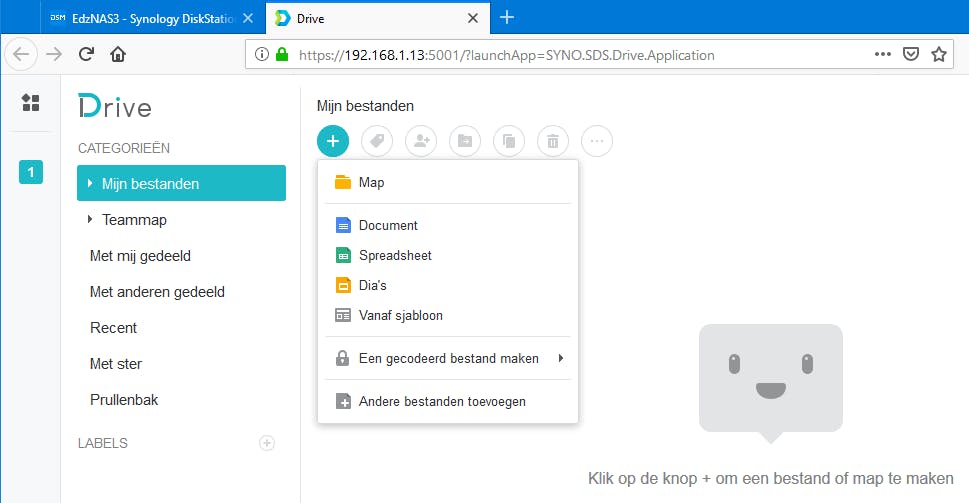The height and width of the screenshot is (503, 969).
Task: Select Vanaf sjabloon menu entry
Action: click(x=448, y=315)
